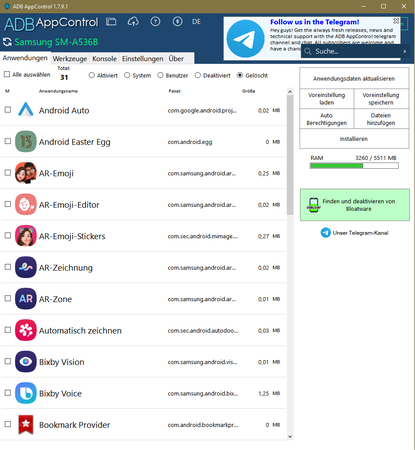Click the AR-Zone app icon
The image size is (415, 450).
(26, 299)
